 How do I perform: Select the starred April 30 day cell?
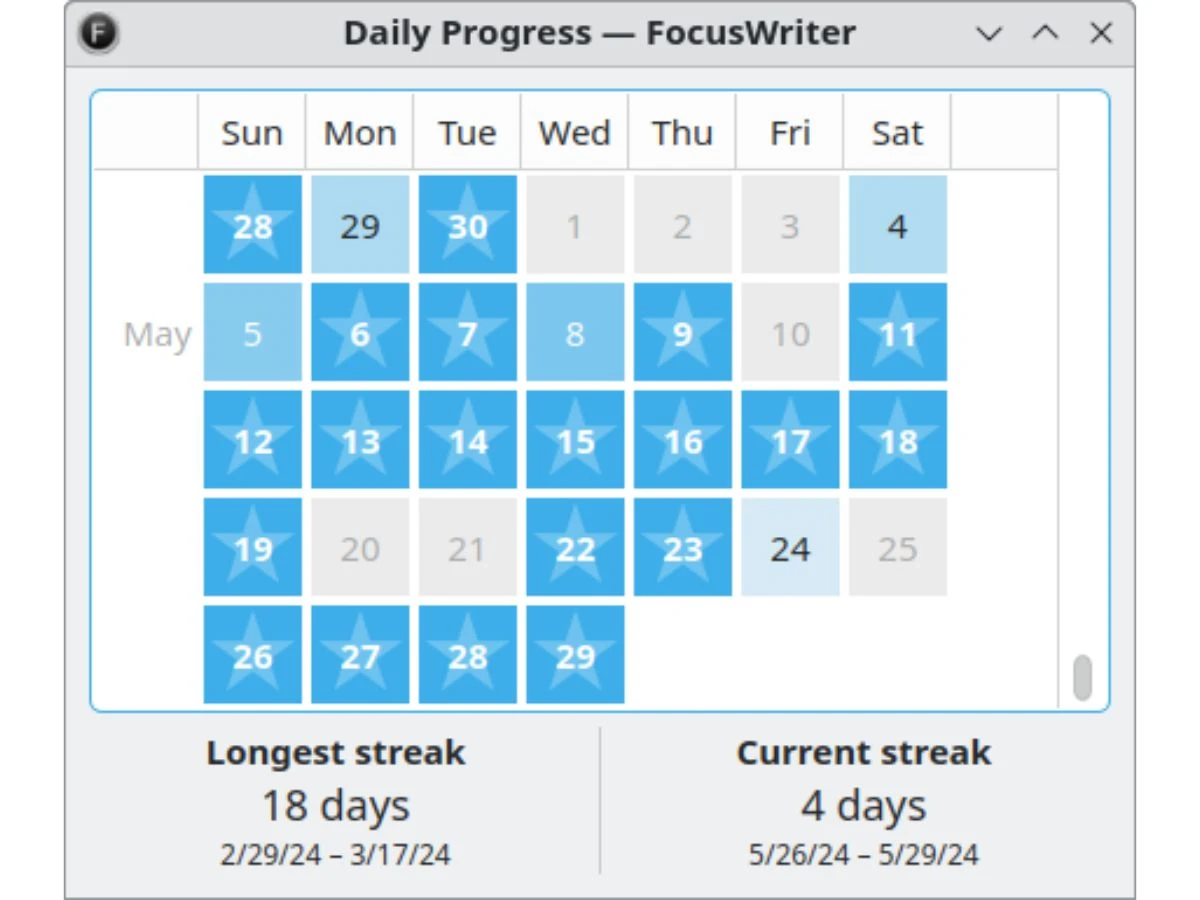coord(467,225)
